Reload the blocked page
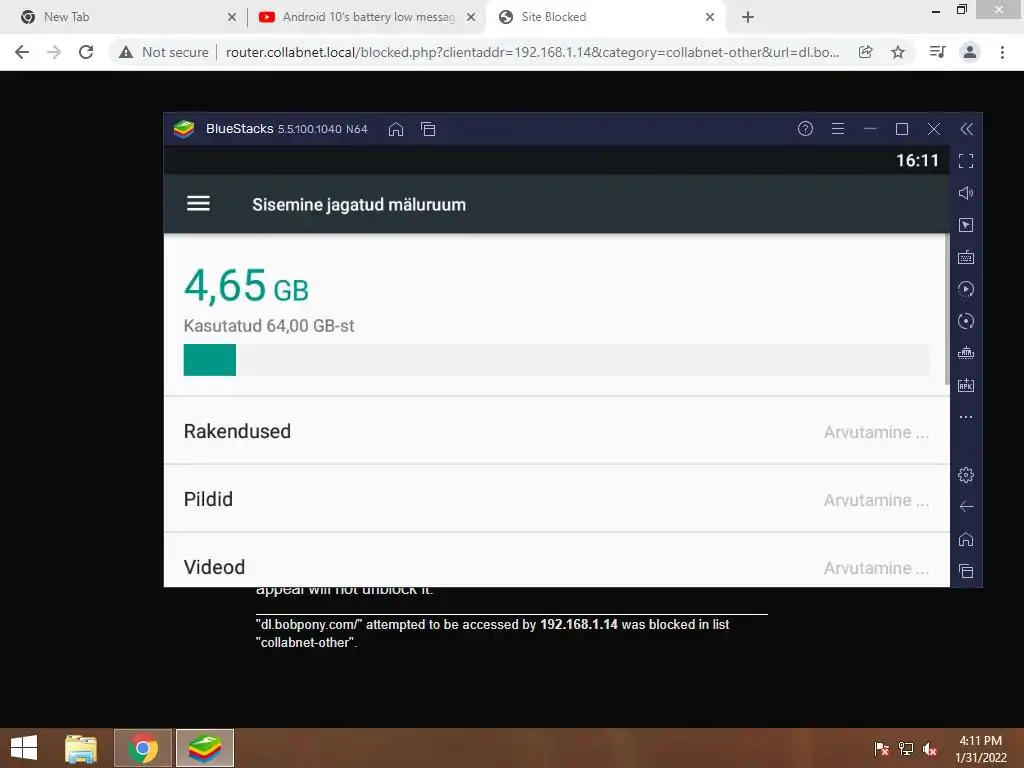Screen dimensions: 1024x768 click(x=86, y=52)
